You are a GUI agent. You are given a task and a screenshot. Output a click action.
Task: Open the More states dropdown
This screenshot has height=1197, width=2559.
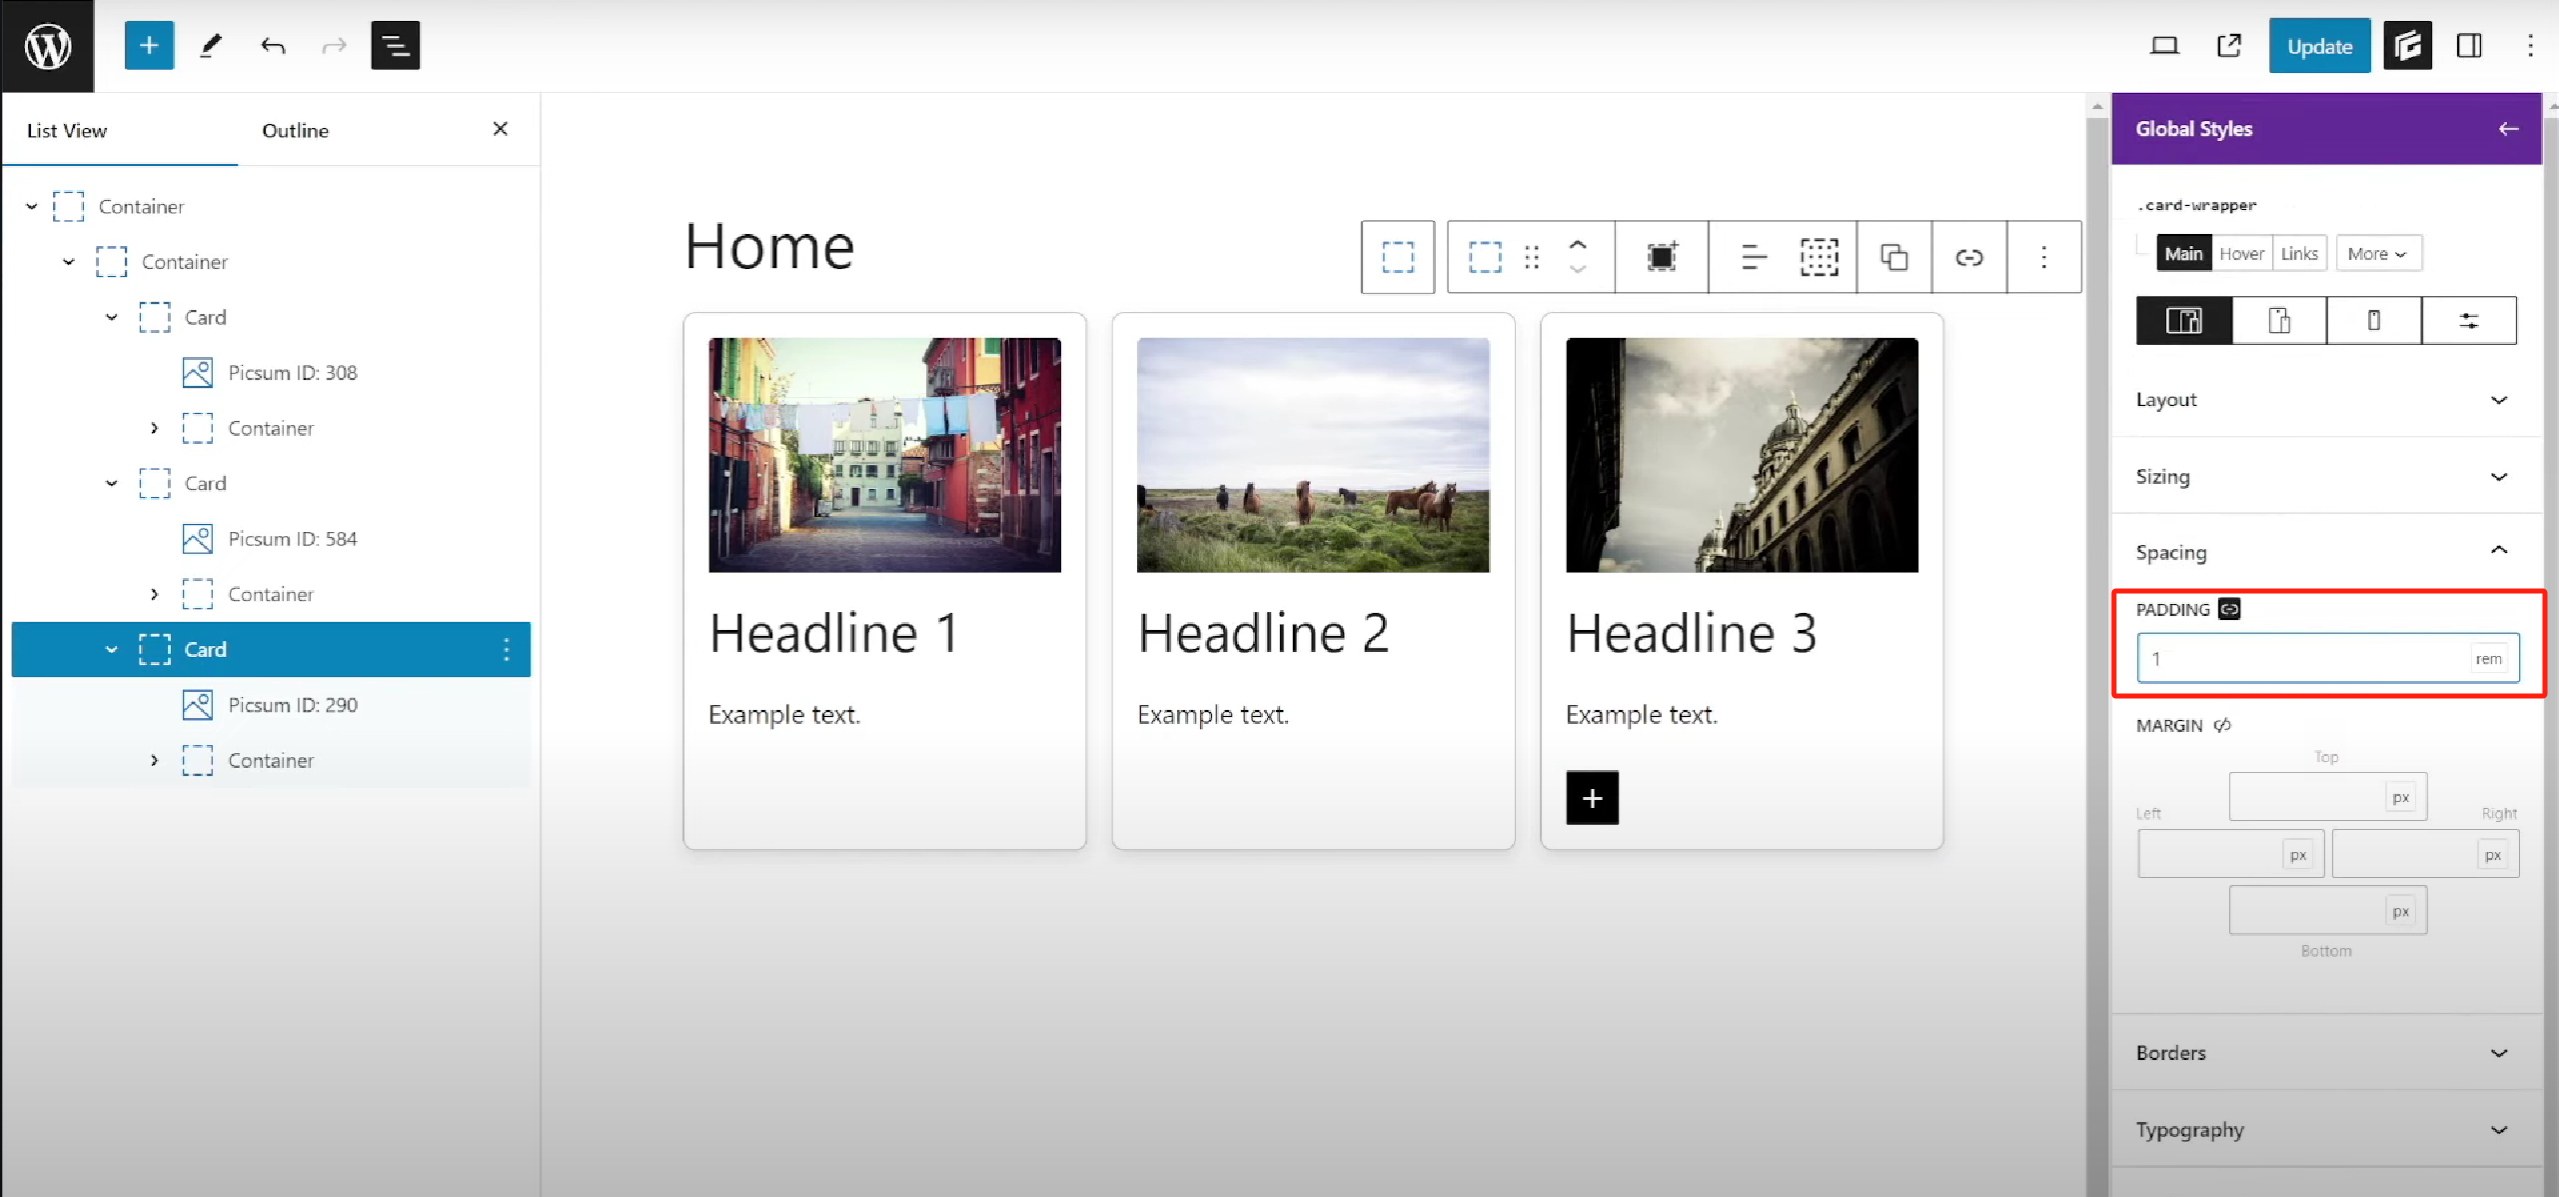click(x=2376, y=254)
